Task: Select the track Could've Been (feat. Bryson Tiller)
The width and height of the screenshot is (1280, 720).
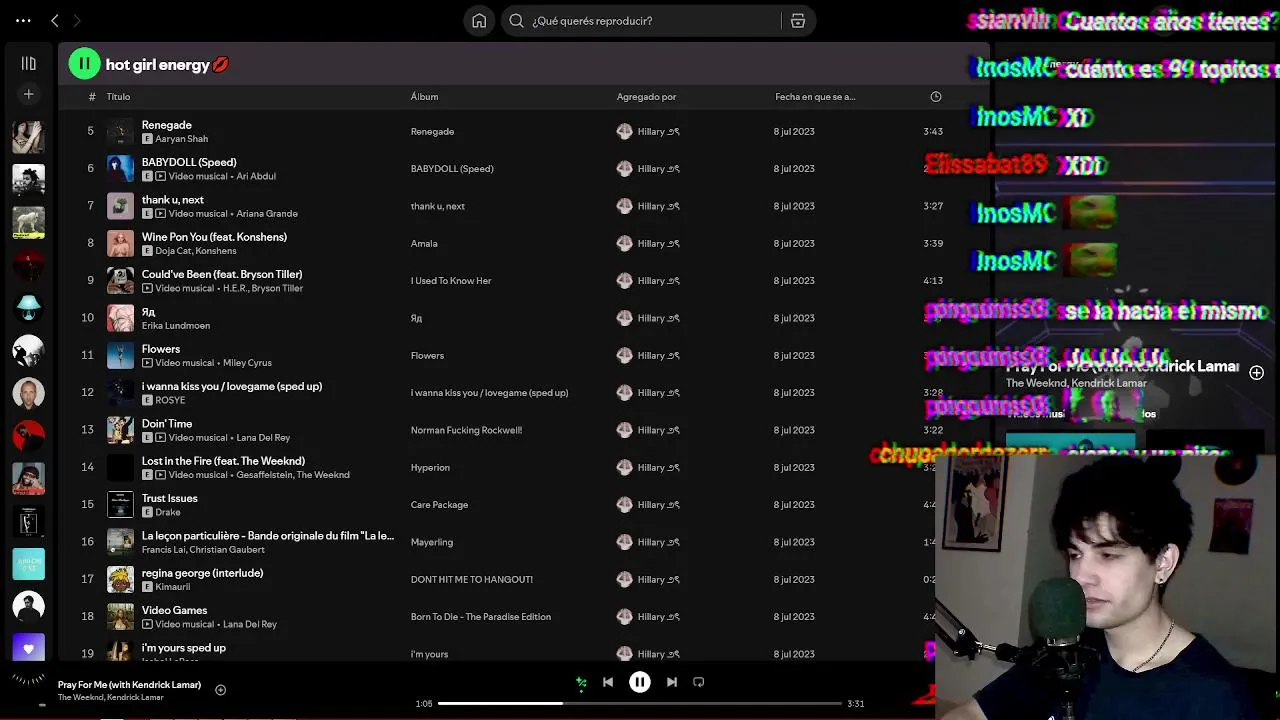Action: tap(222, 274)
